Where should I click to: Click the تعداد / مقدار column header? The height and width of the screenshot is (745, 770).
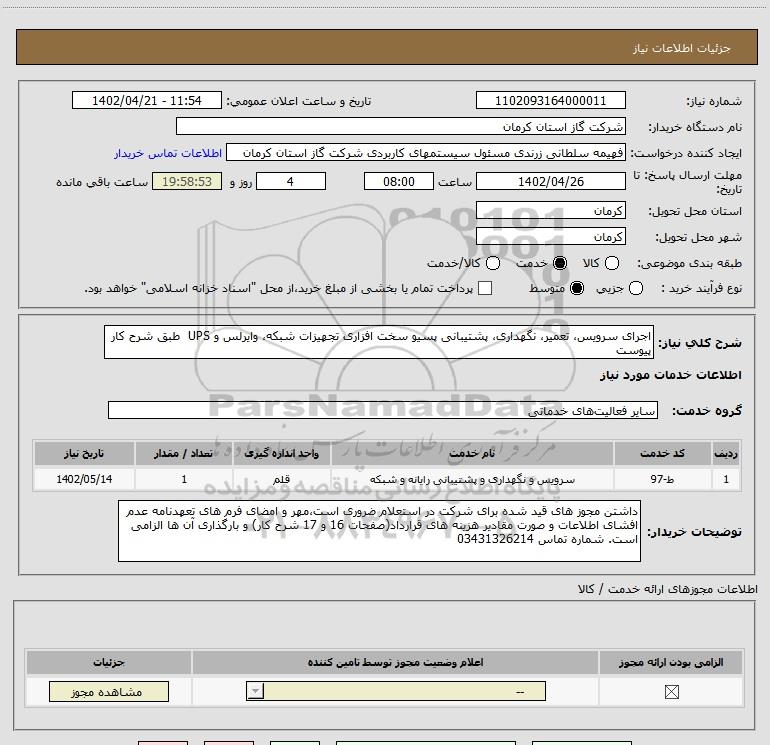point(184,453)
